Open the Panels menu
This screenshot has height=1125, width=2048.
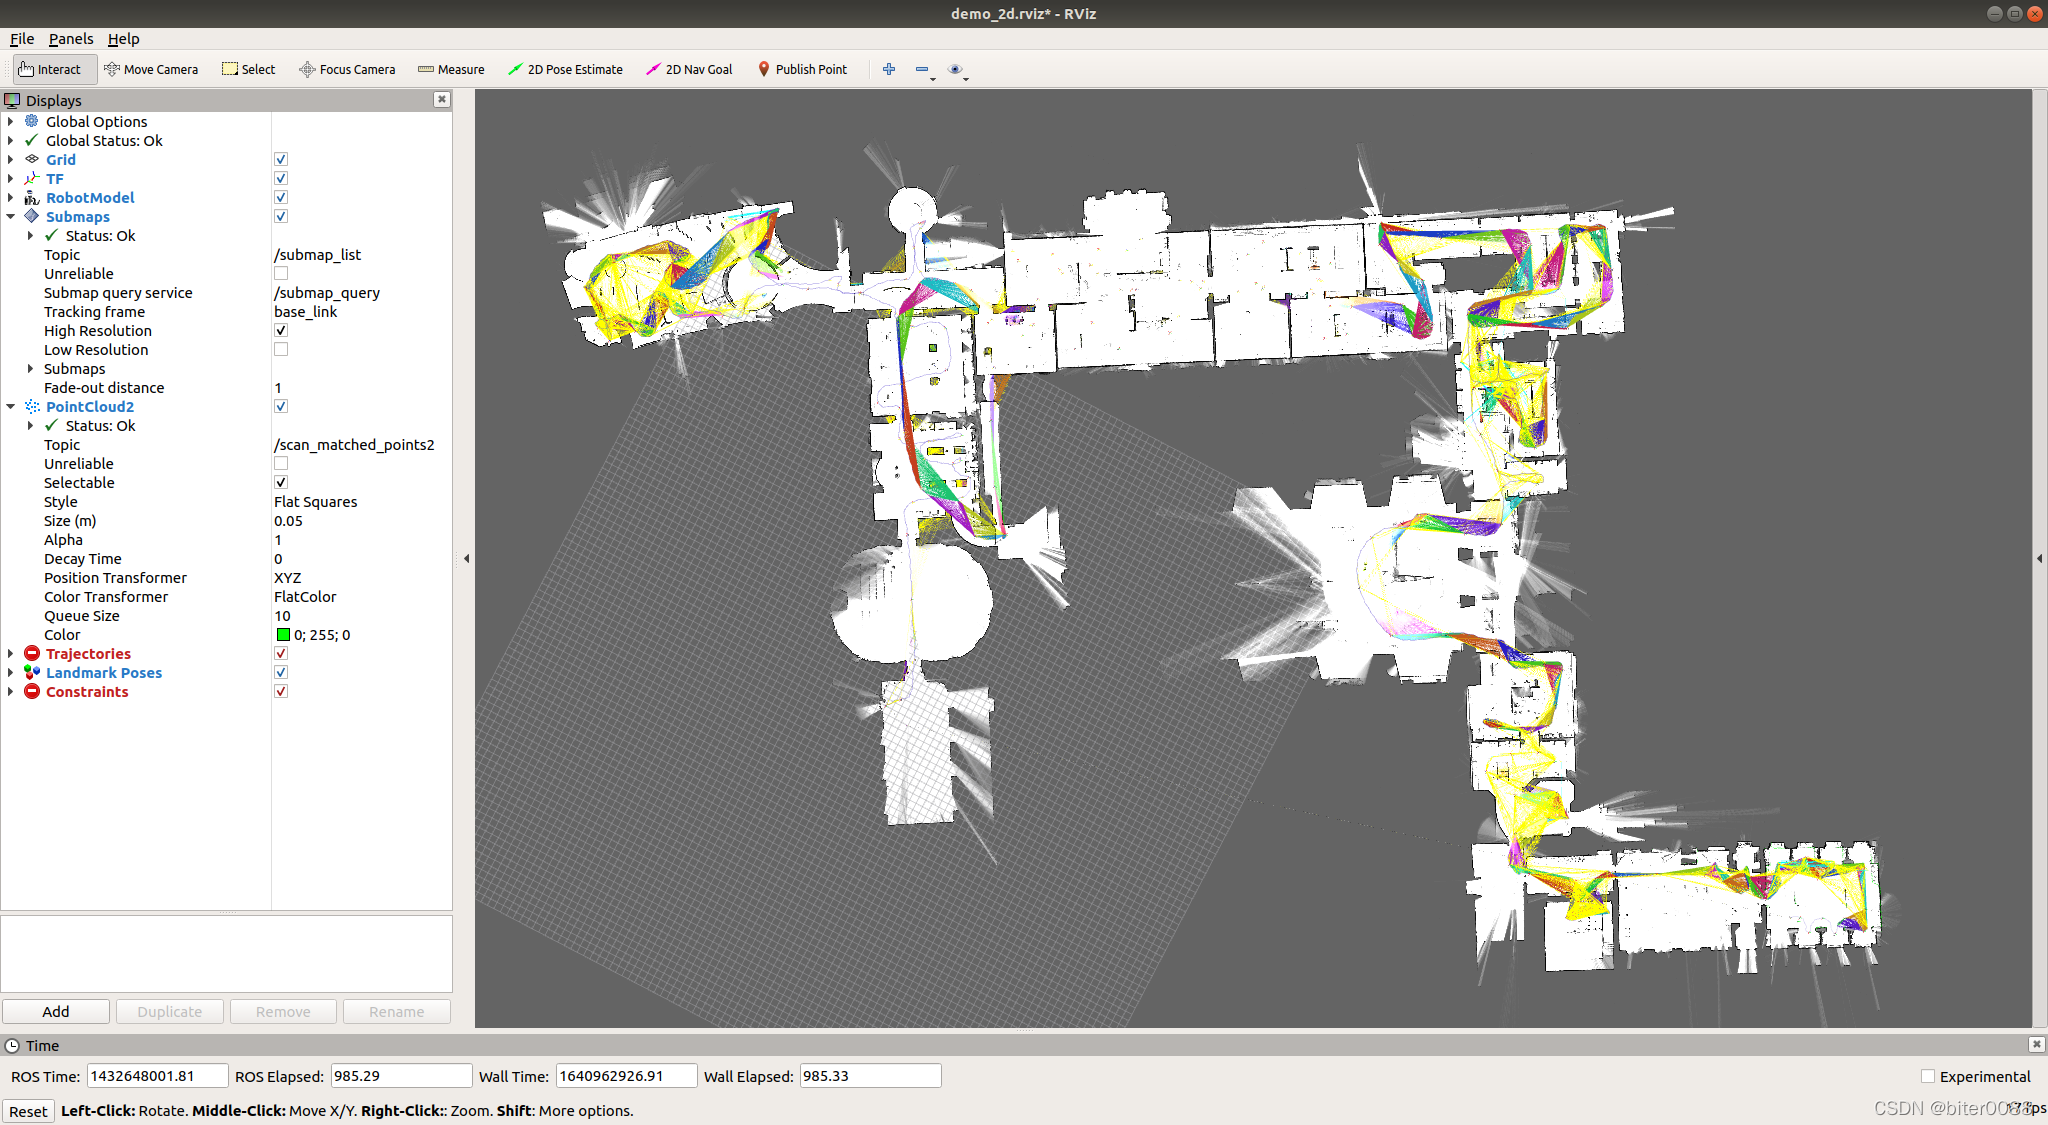[x=70, y=39]
